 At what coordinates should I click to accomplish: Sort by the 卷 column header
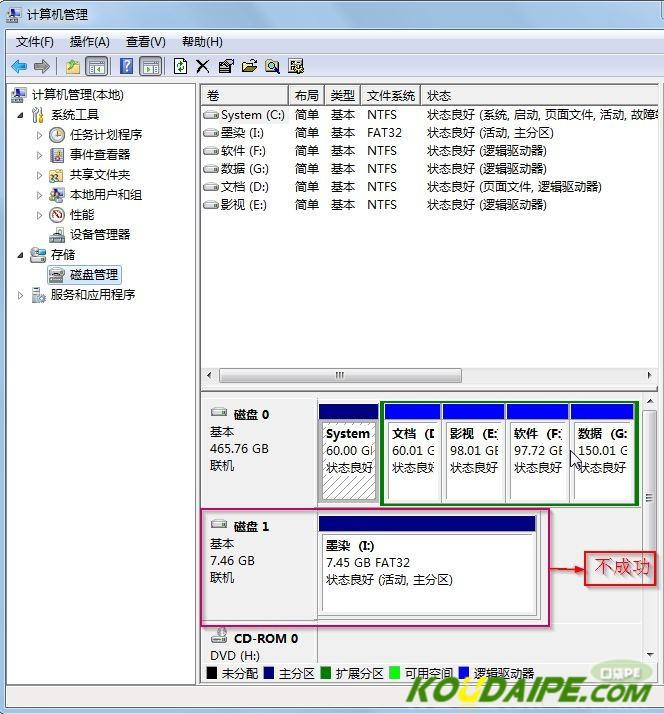pyautogui.click(x=245, y=96)
